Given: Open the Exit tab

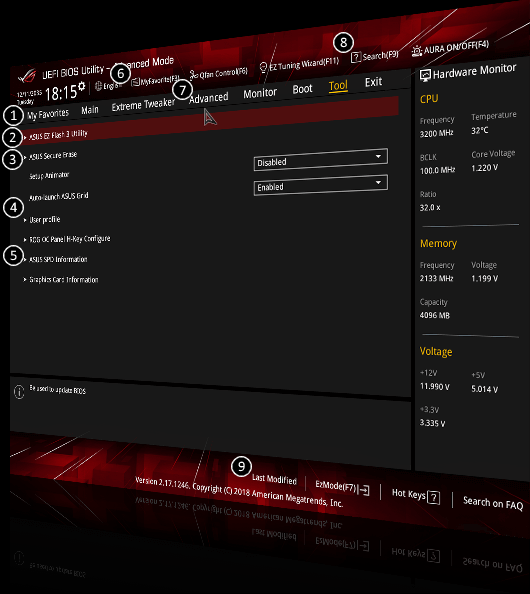Looking at the screenshot, I should (373, 82).
